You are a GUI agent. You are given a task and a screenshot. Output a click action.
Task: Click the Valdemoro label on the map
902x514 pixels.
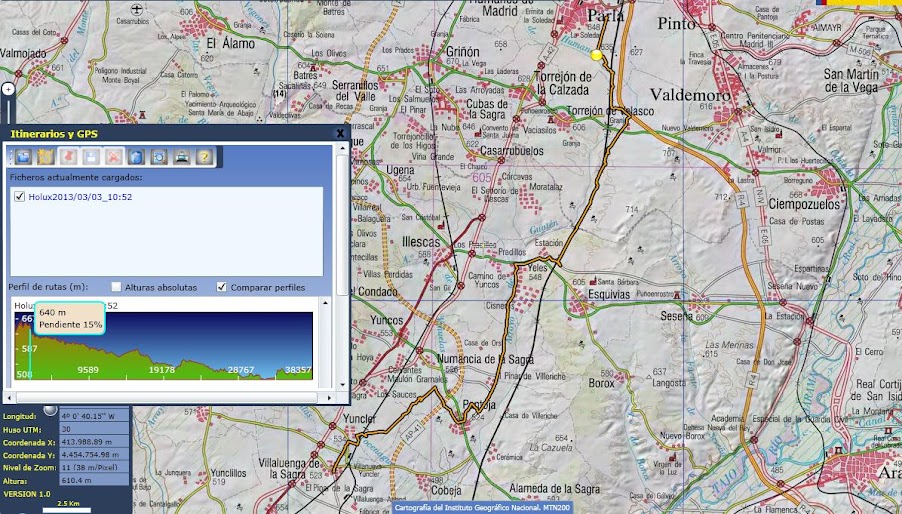click(690, 94)
